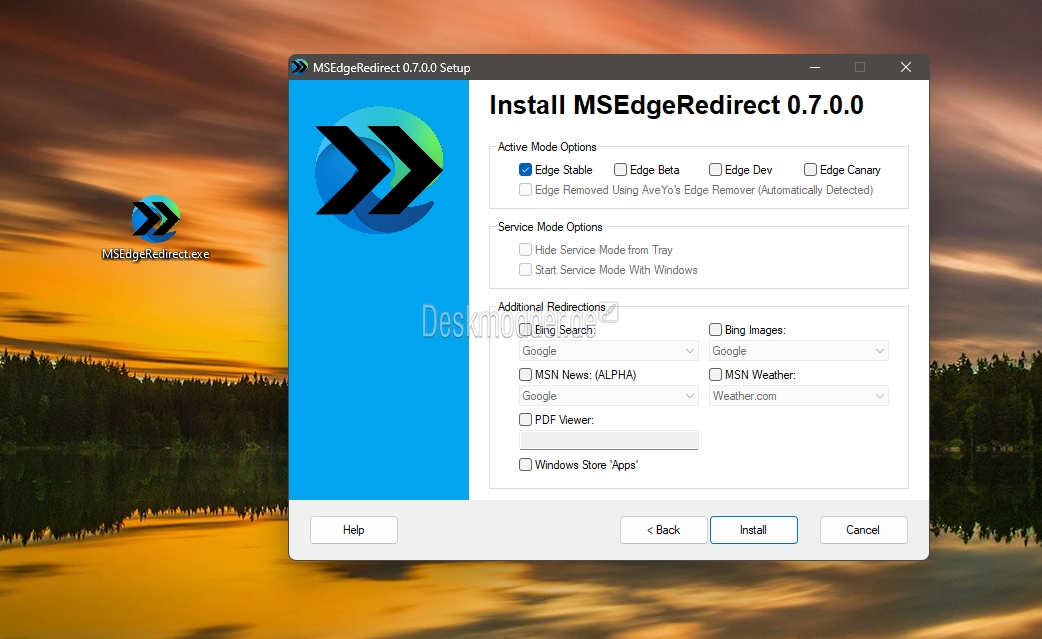Enable the Edge Dev checkbox

coord(715,170)
